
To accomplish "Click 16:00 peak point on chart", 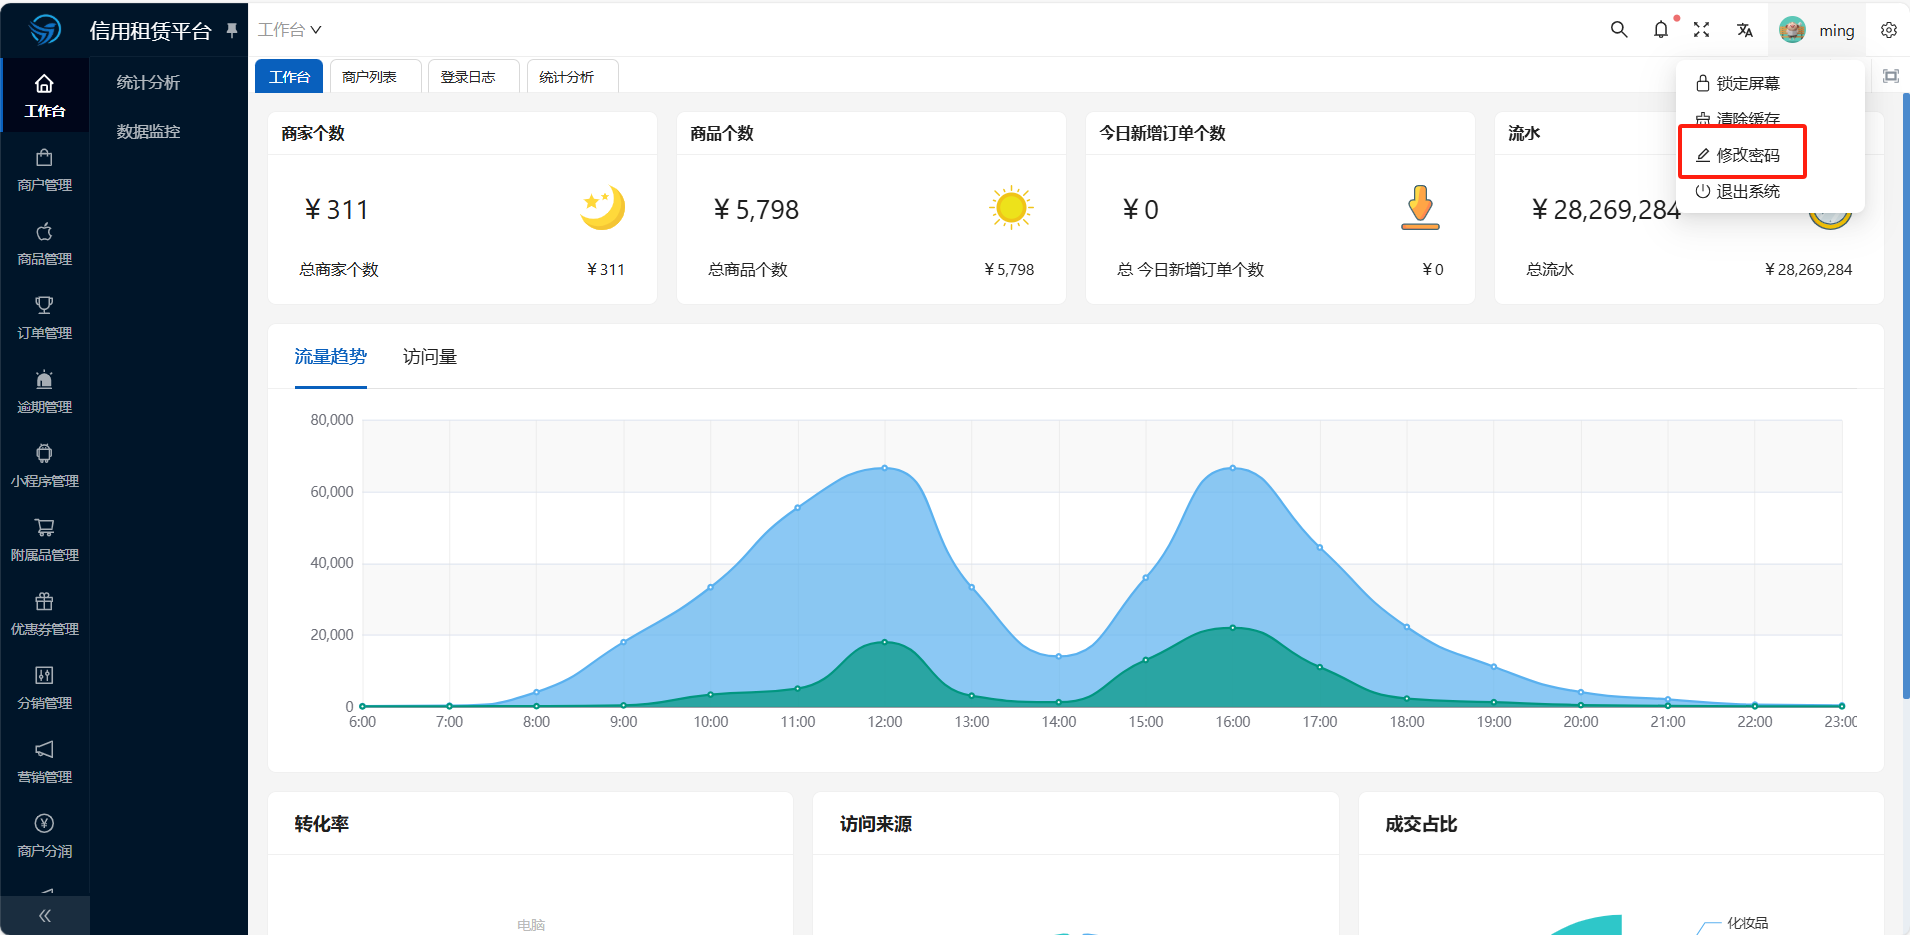I will coord(1232,468).
